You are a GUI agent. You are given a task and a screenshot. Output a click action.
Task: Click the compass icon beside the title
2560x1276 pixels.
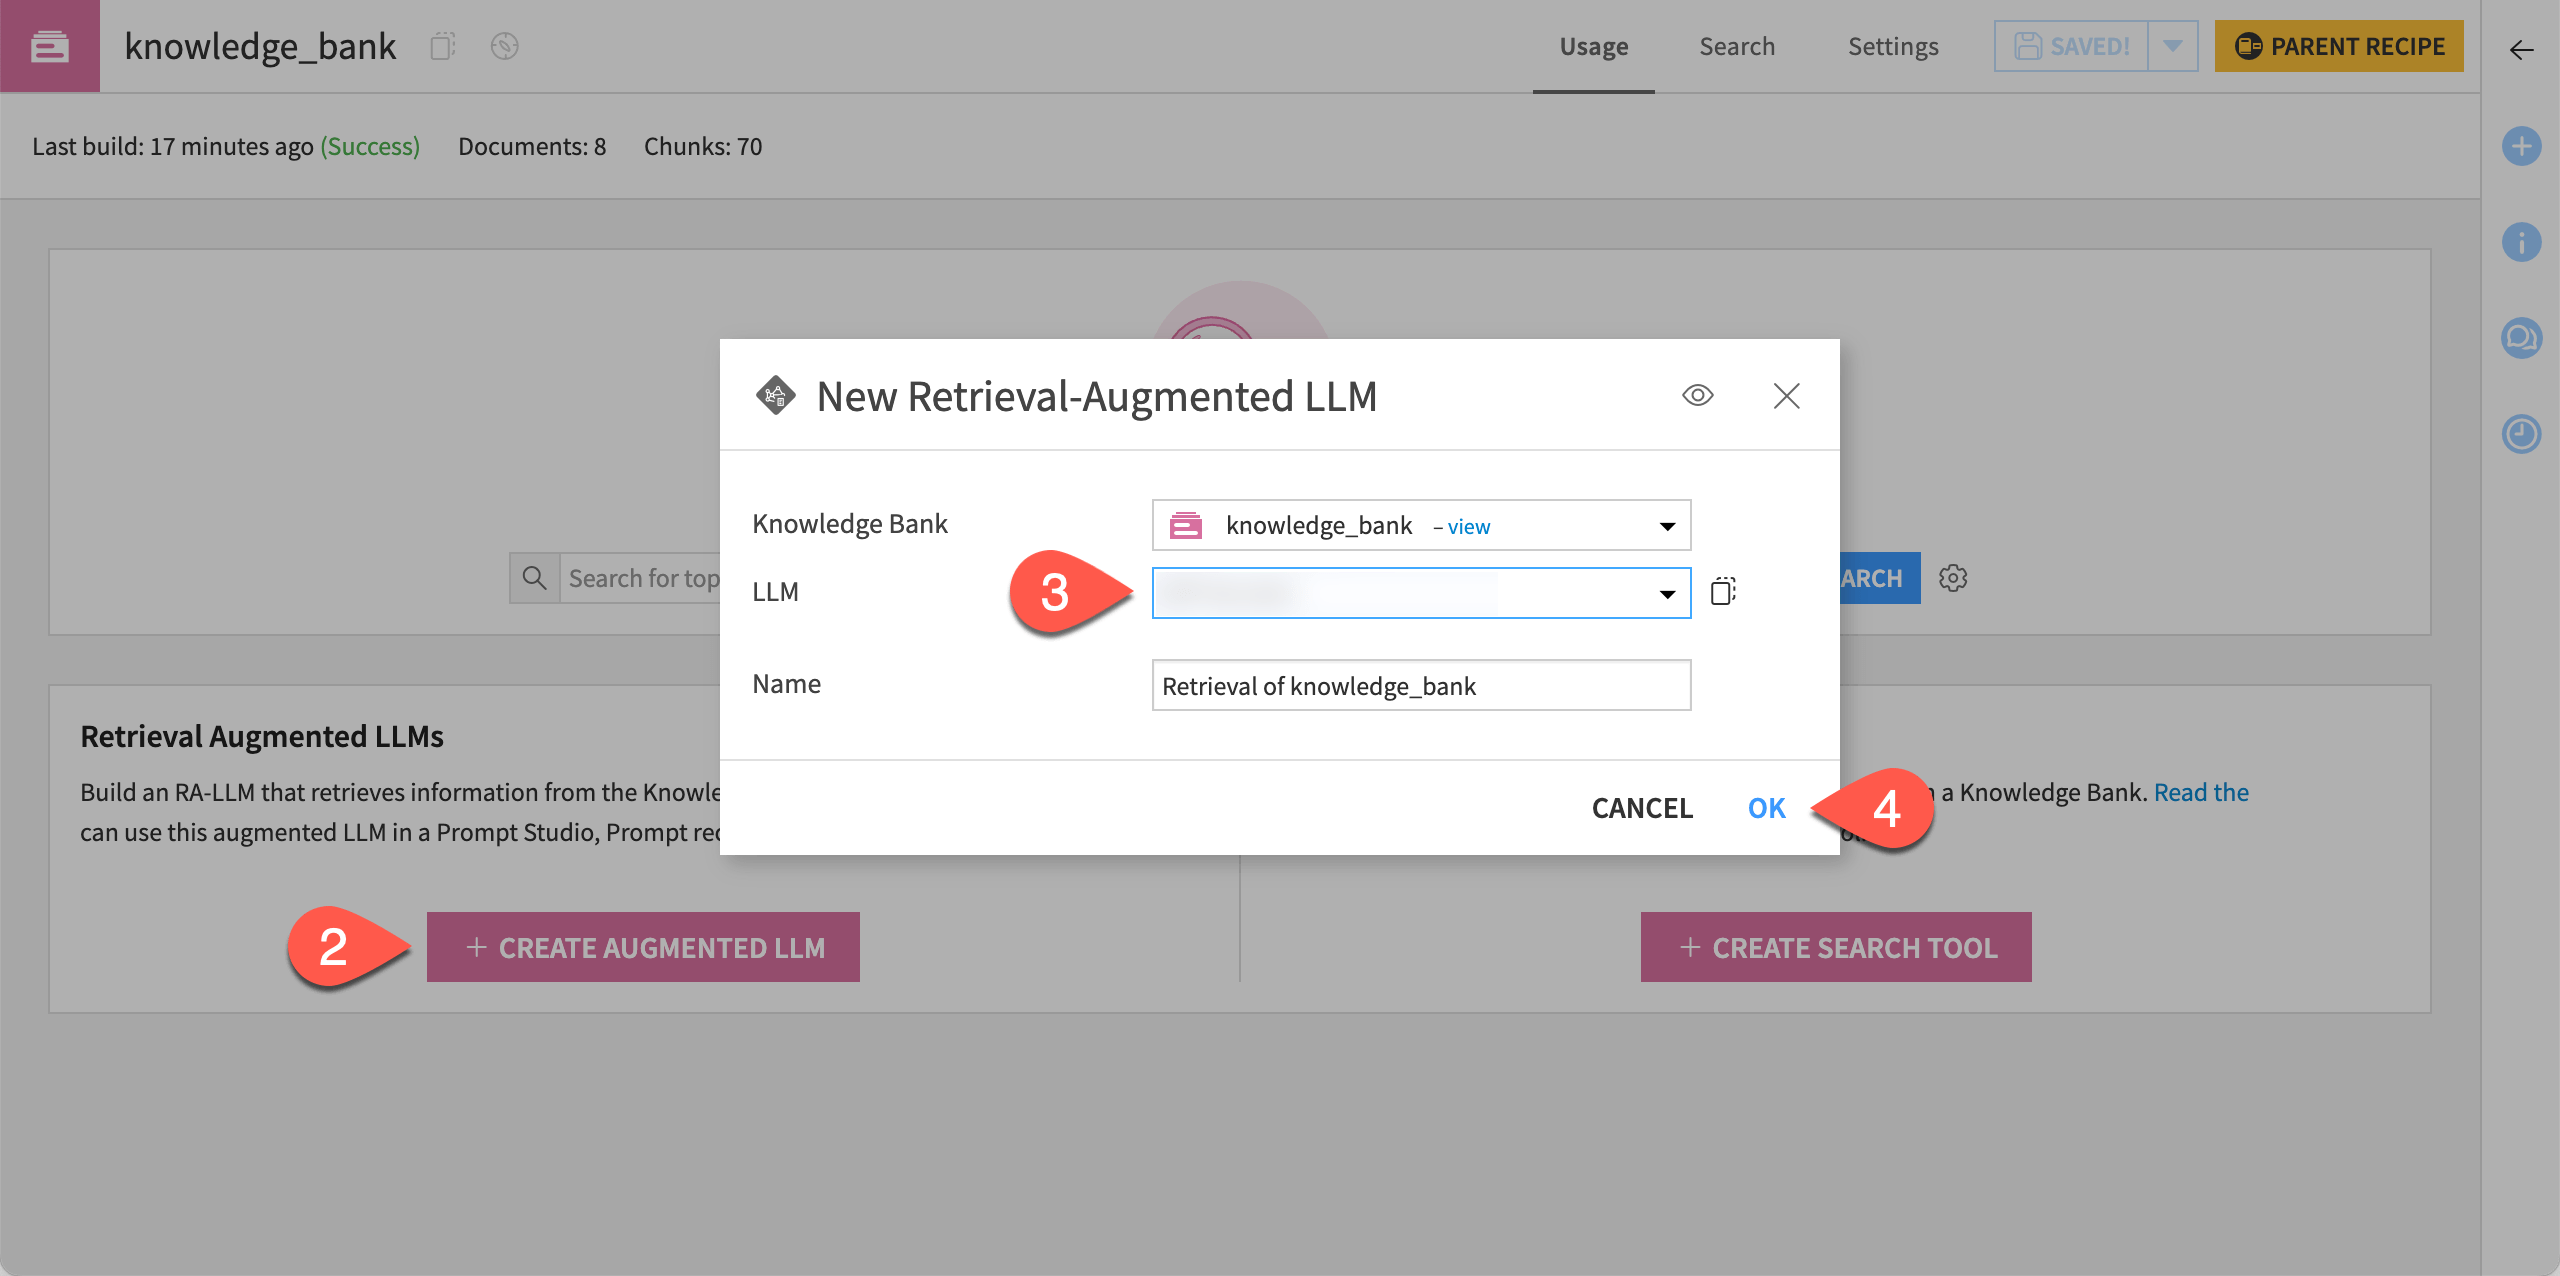click(505, 46)
